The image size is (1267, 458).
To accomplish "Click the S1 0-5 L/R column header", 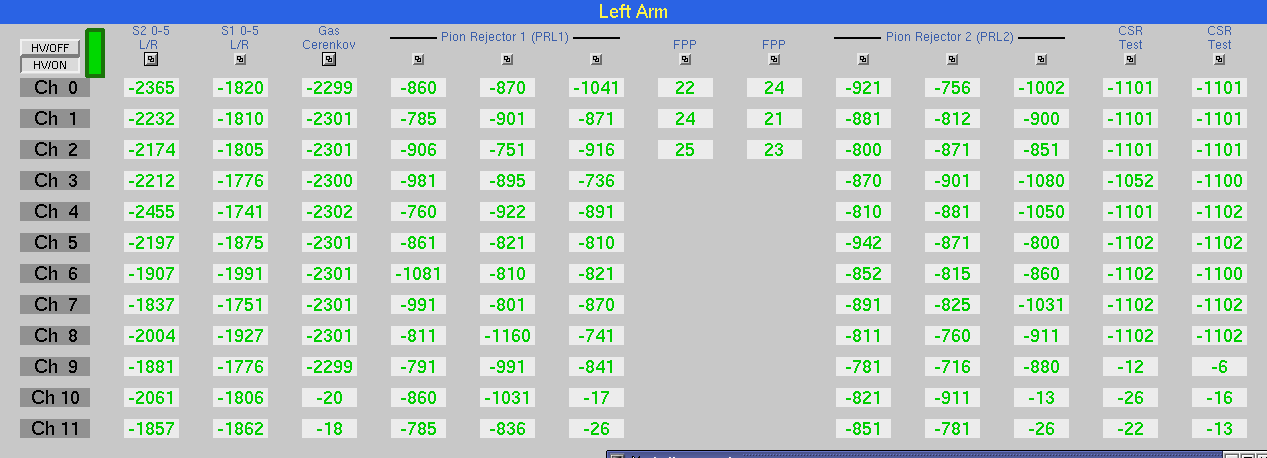I will [x=240, y=38].
